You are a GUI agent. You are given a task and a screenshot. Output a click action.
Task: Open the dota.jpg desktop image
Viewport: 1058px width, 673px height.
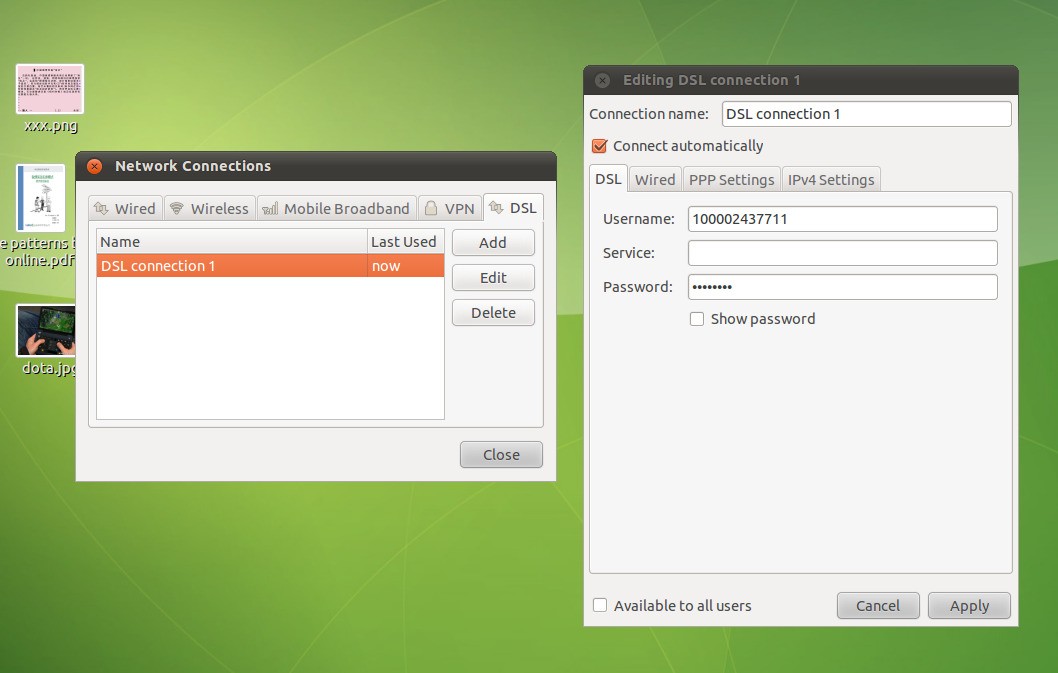click(x=47, y=331)
